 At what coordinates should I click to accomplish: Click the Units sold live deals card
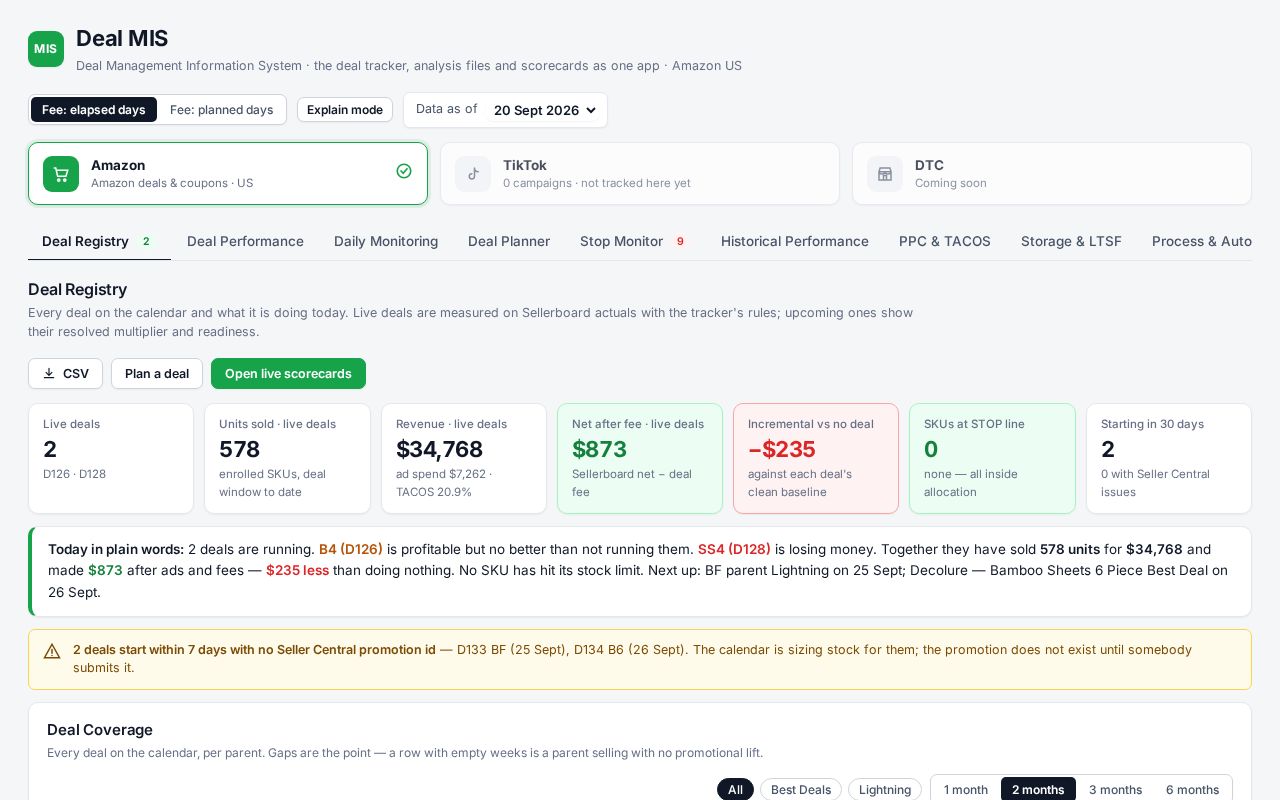(x=287, y=459)
